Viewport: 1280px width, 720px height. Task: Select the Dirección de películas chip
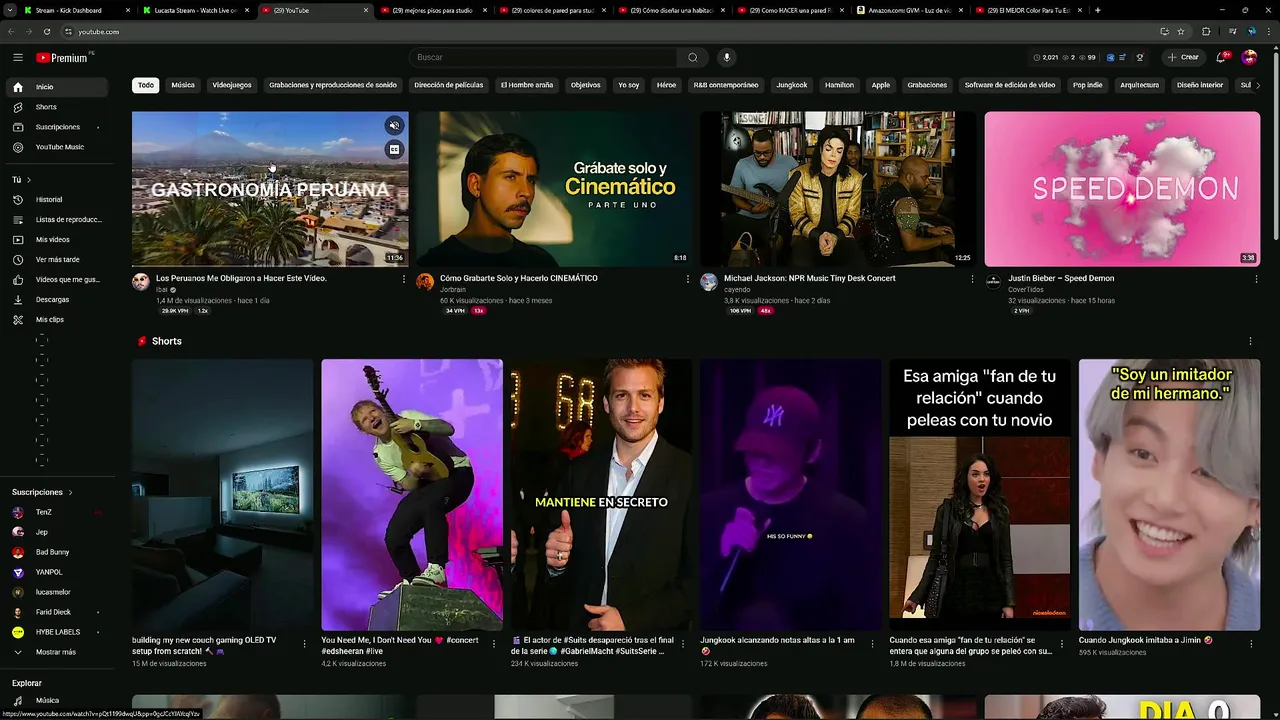449,85
